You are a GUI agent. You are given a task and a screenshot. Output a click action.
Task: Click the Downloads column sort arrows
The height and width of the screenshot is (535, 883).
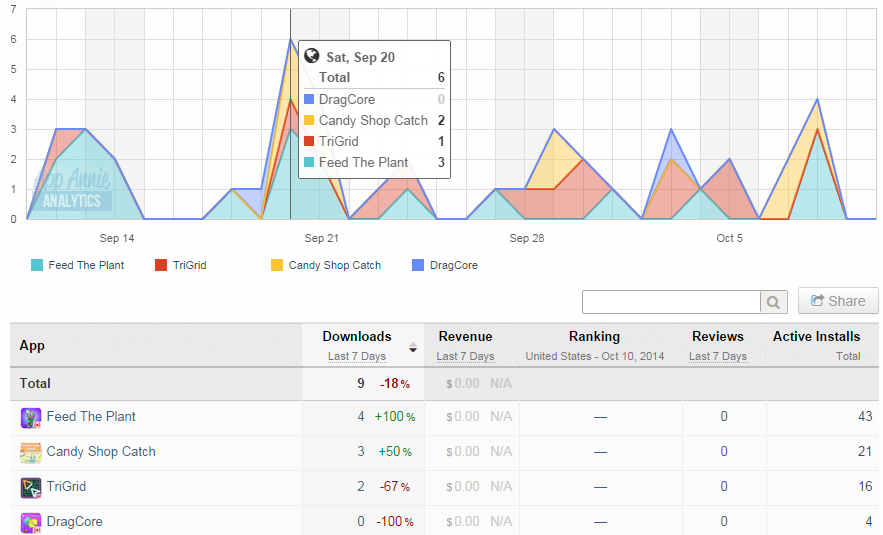(413, 347)
